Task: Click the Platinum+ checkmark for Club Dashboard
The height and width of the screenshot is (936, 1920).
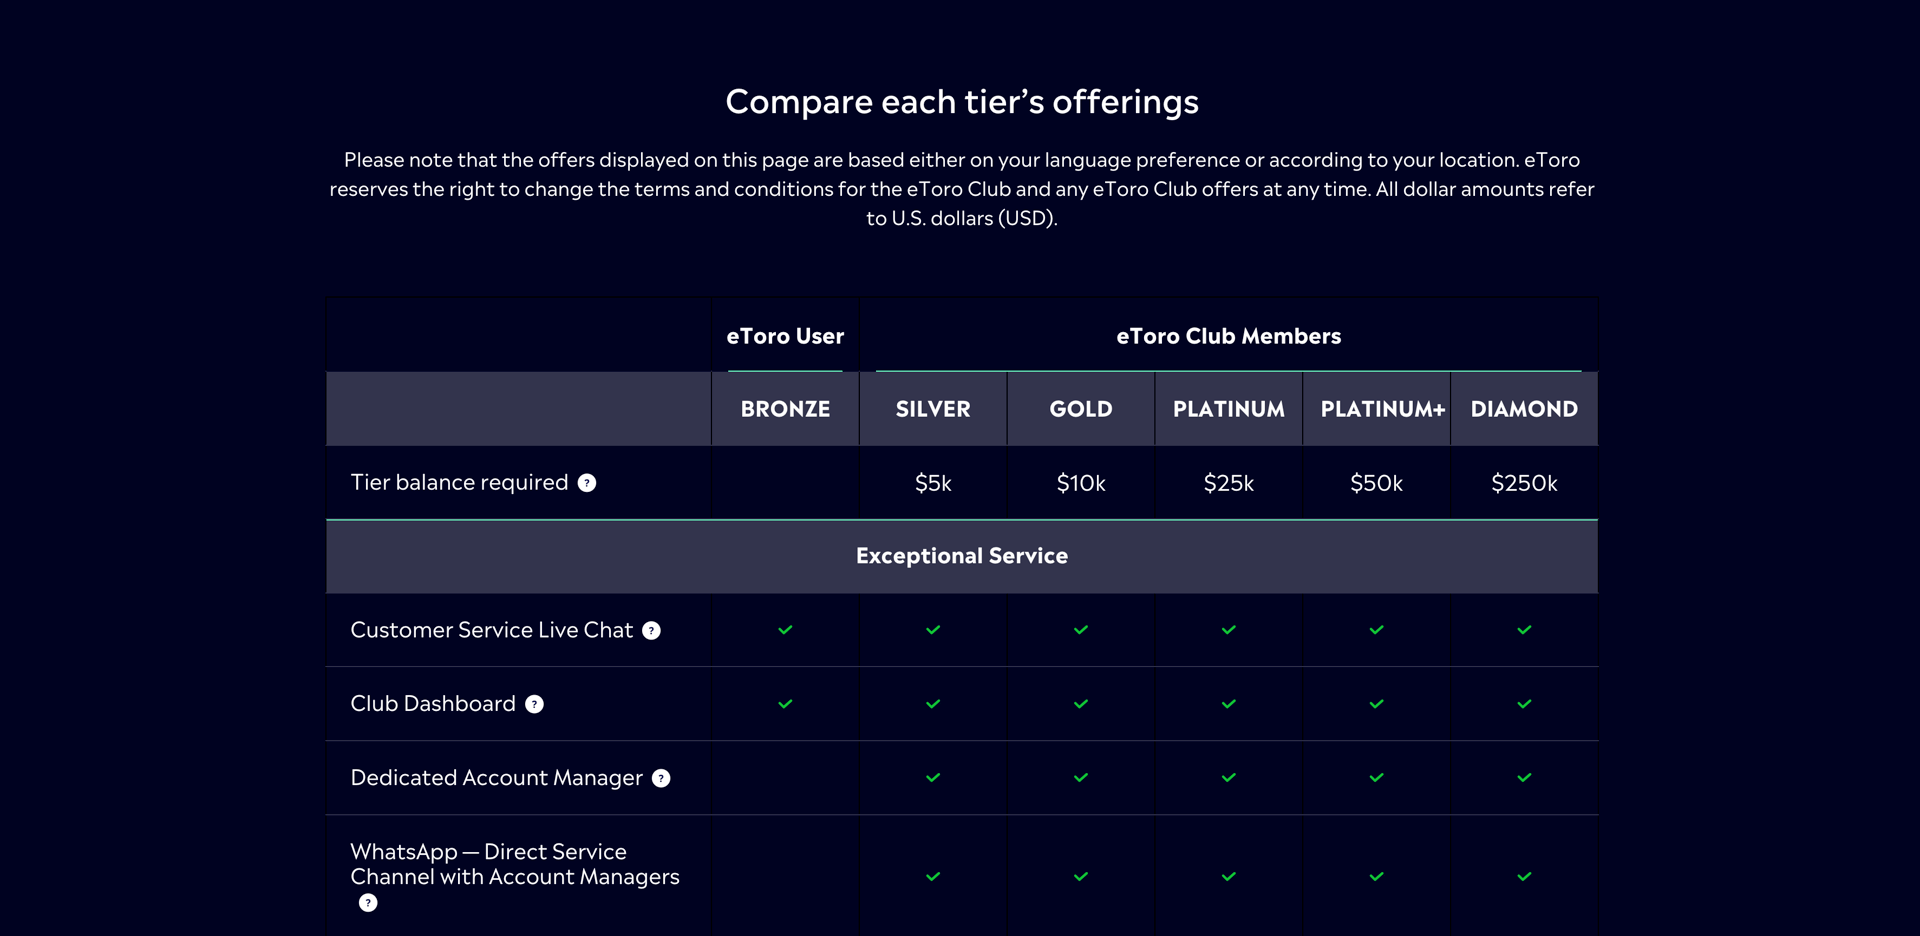Action: click(1377, 704)
